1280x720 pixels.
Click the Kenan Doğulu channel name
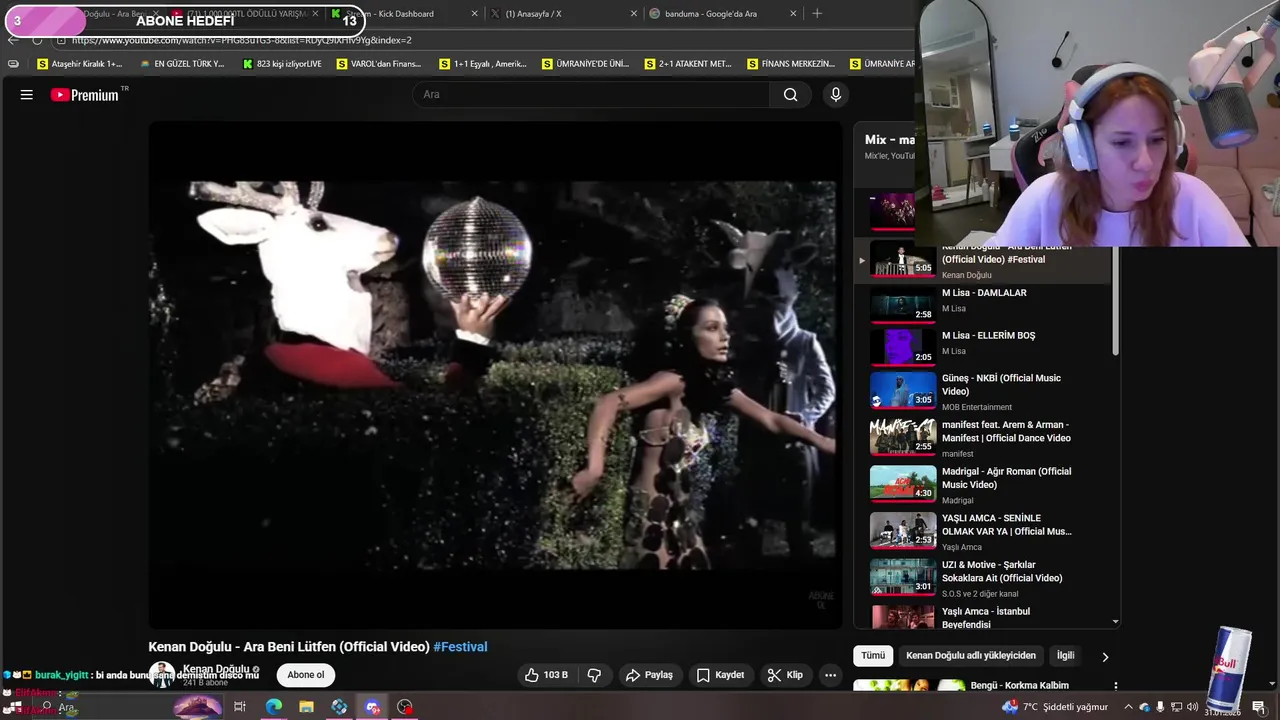coord(216,669)
